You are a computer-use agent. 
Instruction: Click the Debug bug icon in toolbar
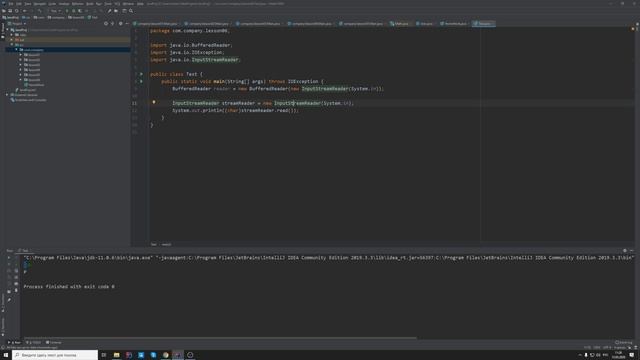point(73,11)
